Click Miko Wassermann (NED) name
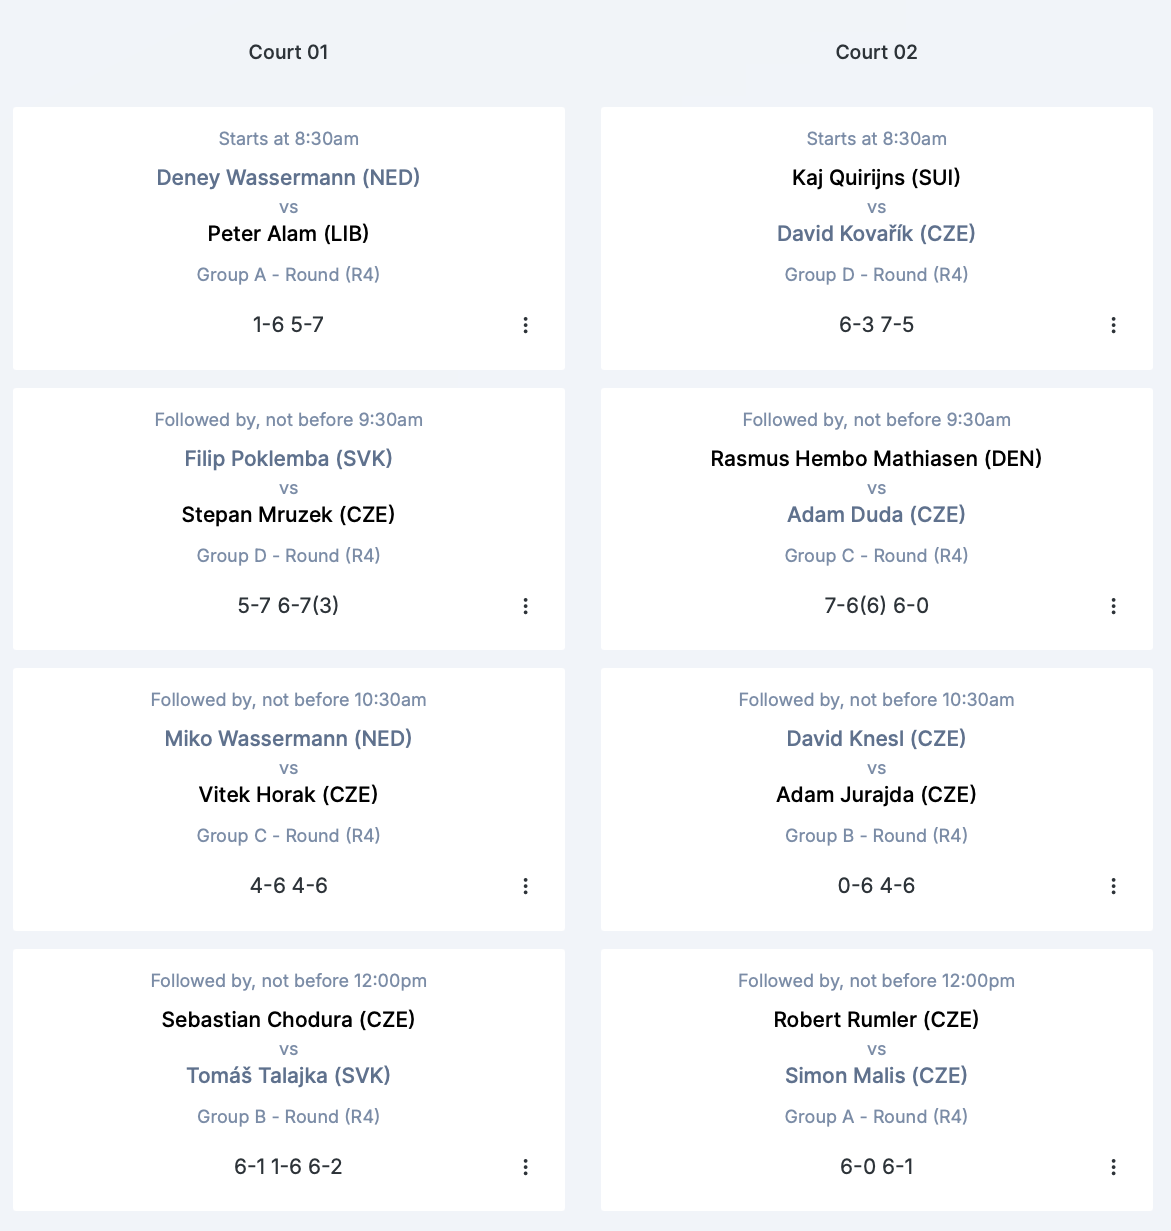This screenshot has height=1231, width=1171. pyautogui.click(x=288, y=739)
